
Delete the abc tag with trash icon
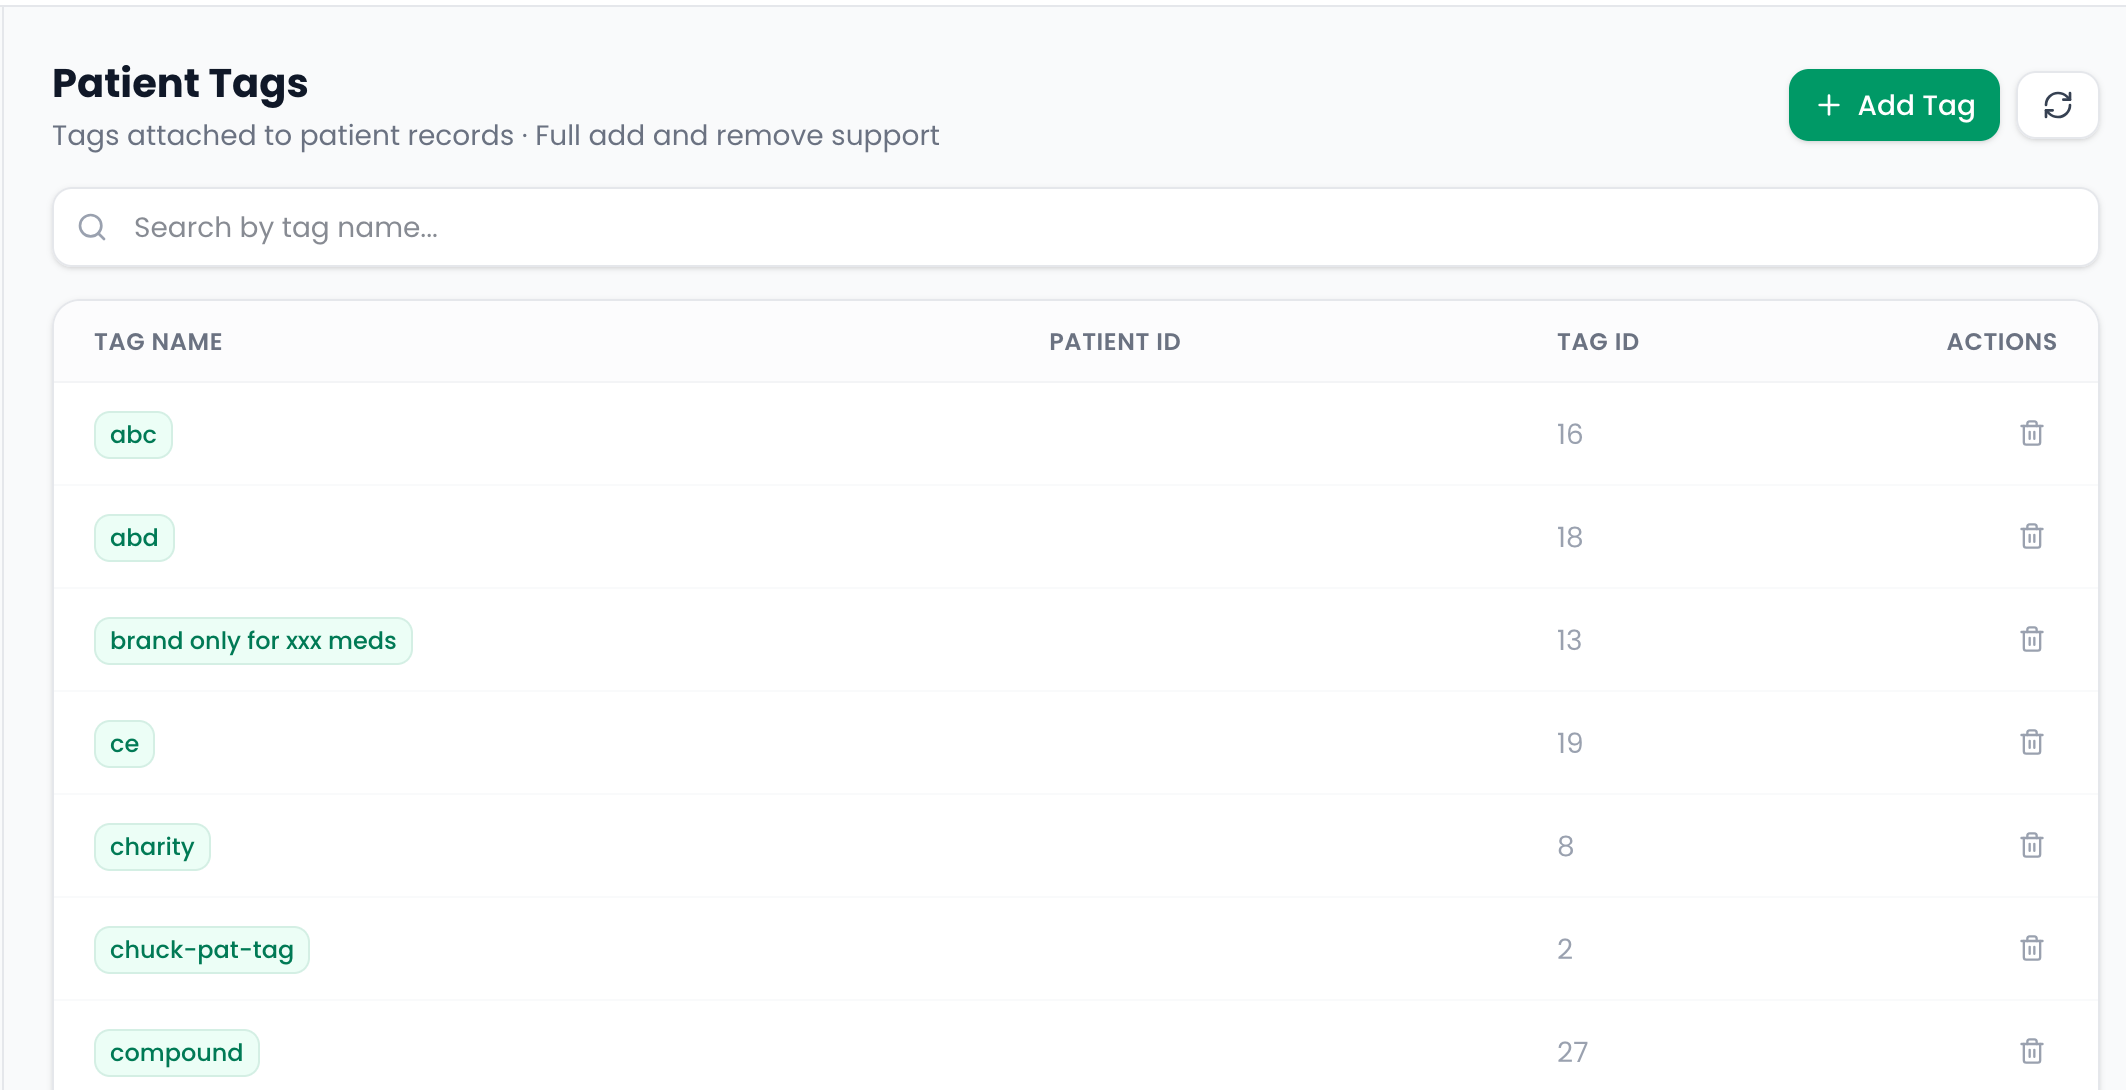click(x=2031, y=434)
